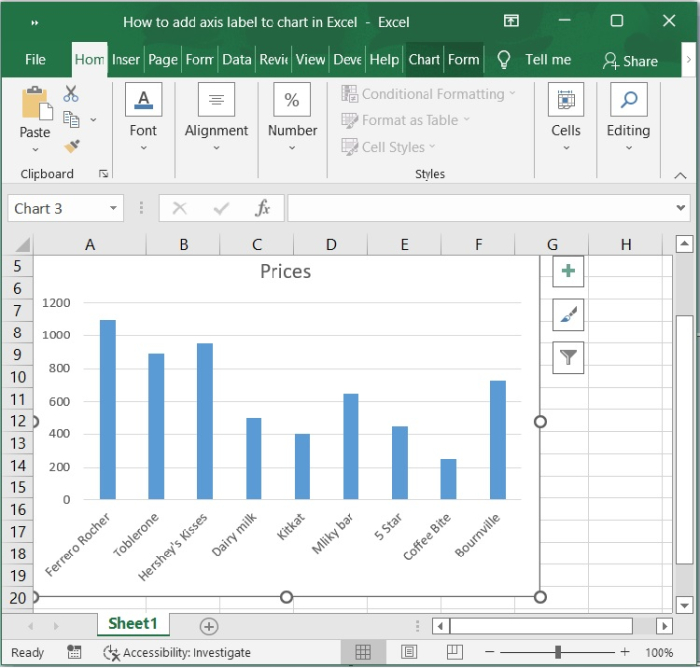This screenshot has width=700, height=668.
Task: Select the chart title Prices
Action: click(285, 271)
